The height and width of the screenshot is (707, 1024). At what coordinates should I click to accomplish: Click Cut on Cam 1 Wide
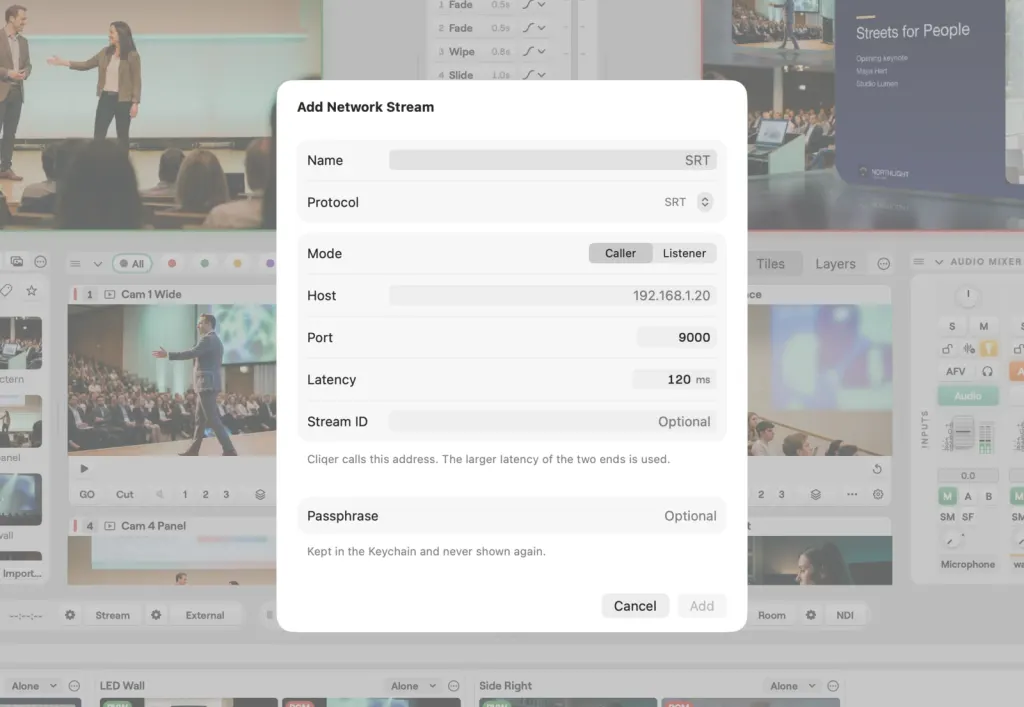pyautogui.click(x=125, y=494)
